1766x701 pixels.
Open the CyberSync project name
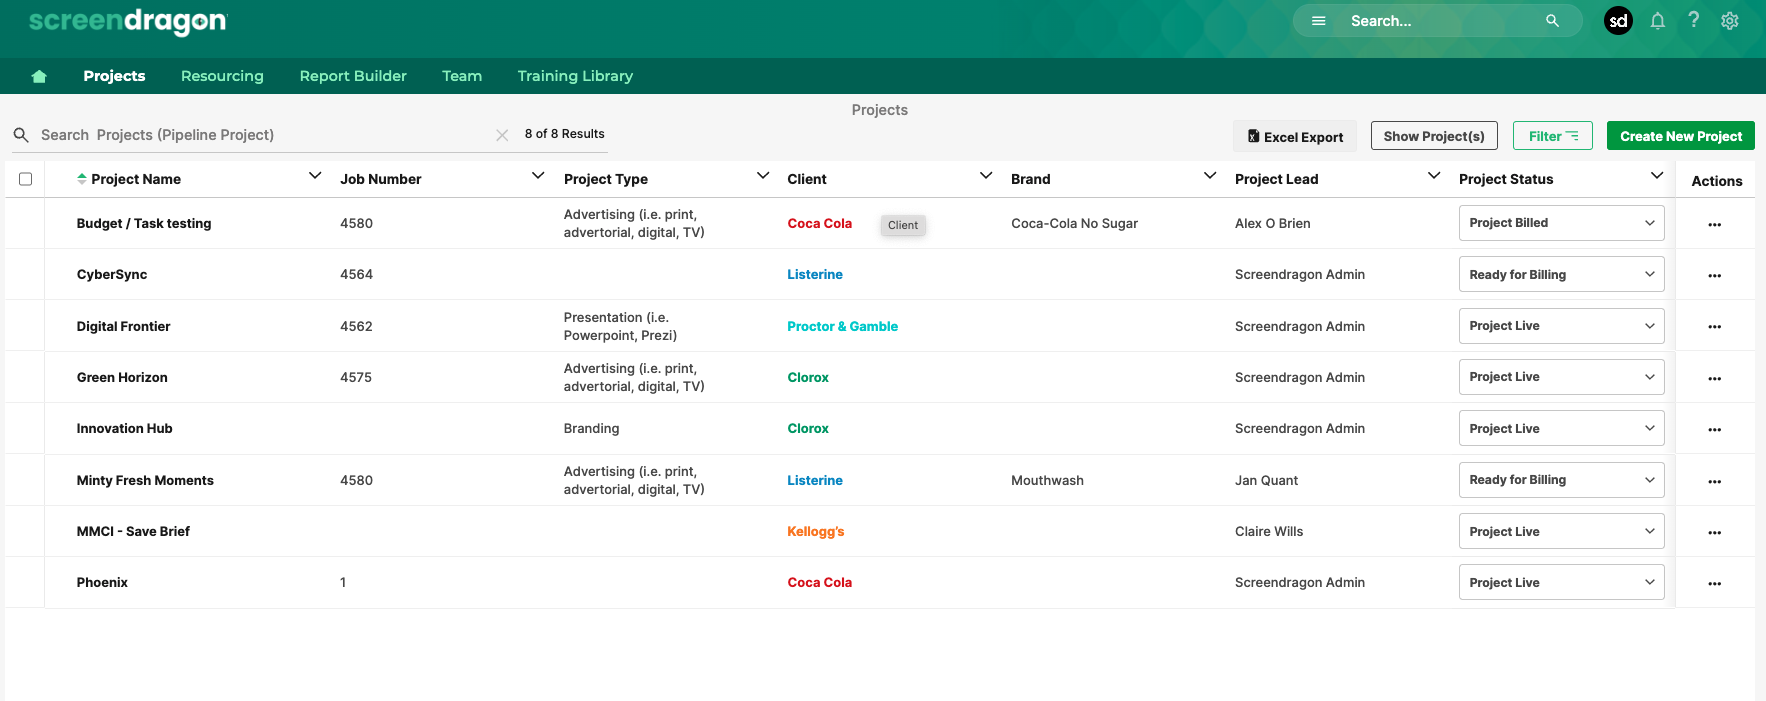[112, 275]
